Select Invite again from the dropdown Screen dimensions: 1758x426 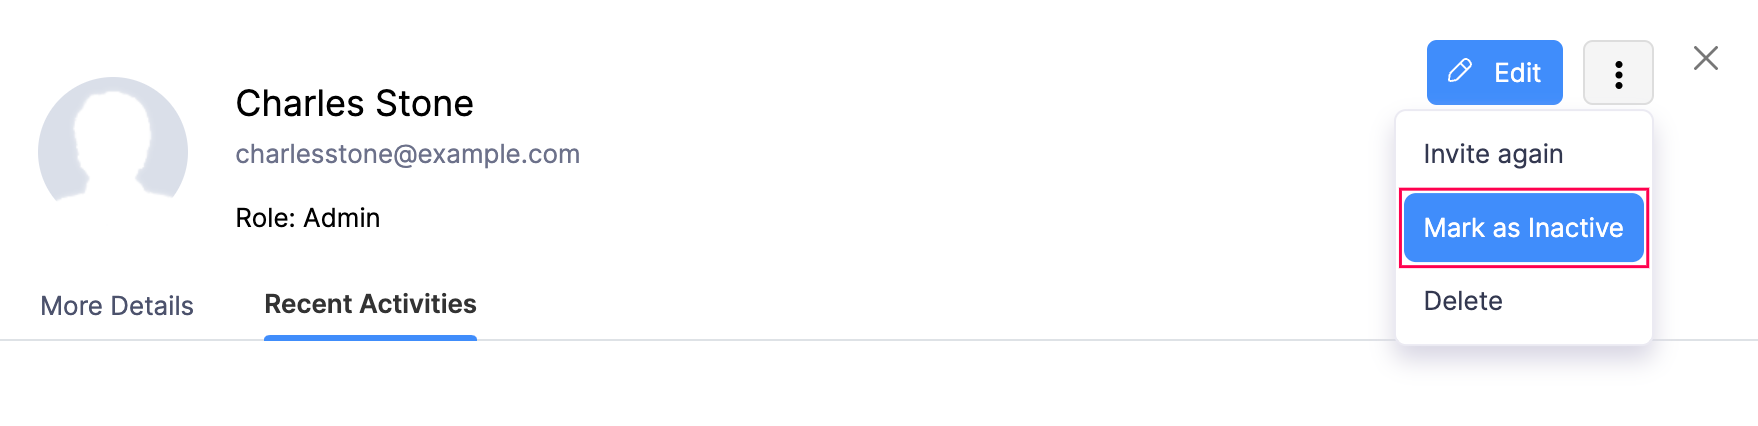click(x=1492, y=154)
